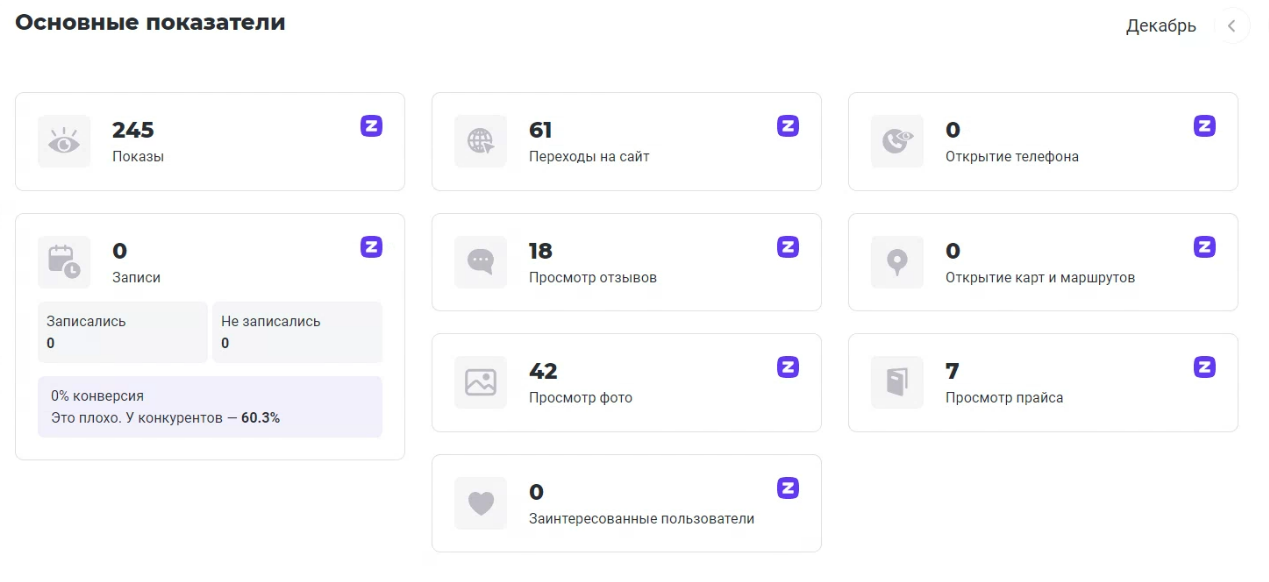1269x582 pixels.
Task: Select the Записались block
Action: pyautogui.click(x=123, y=332)
